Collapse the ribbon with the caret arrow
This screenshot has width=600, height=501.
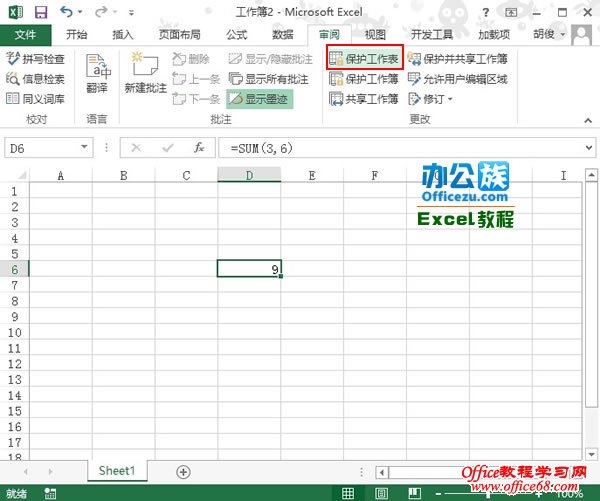pos(588,121)
